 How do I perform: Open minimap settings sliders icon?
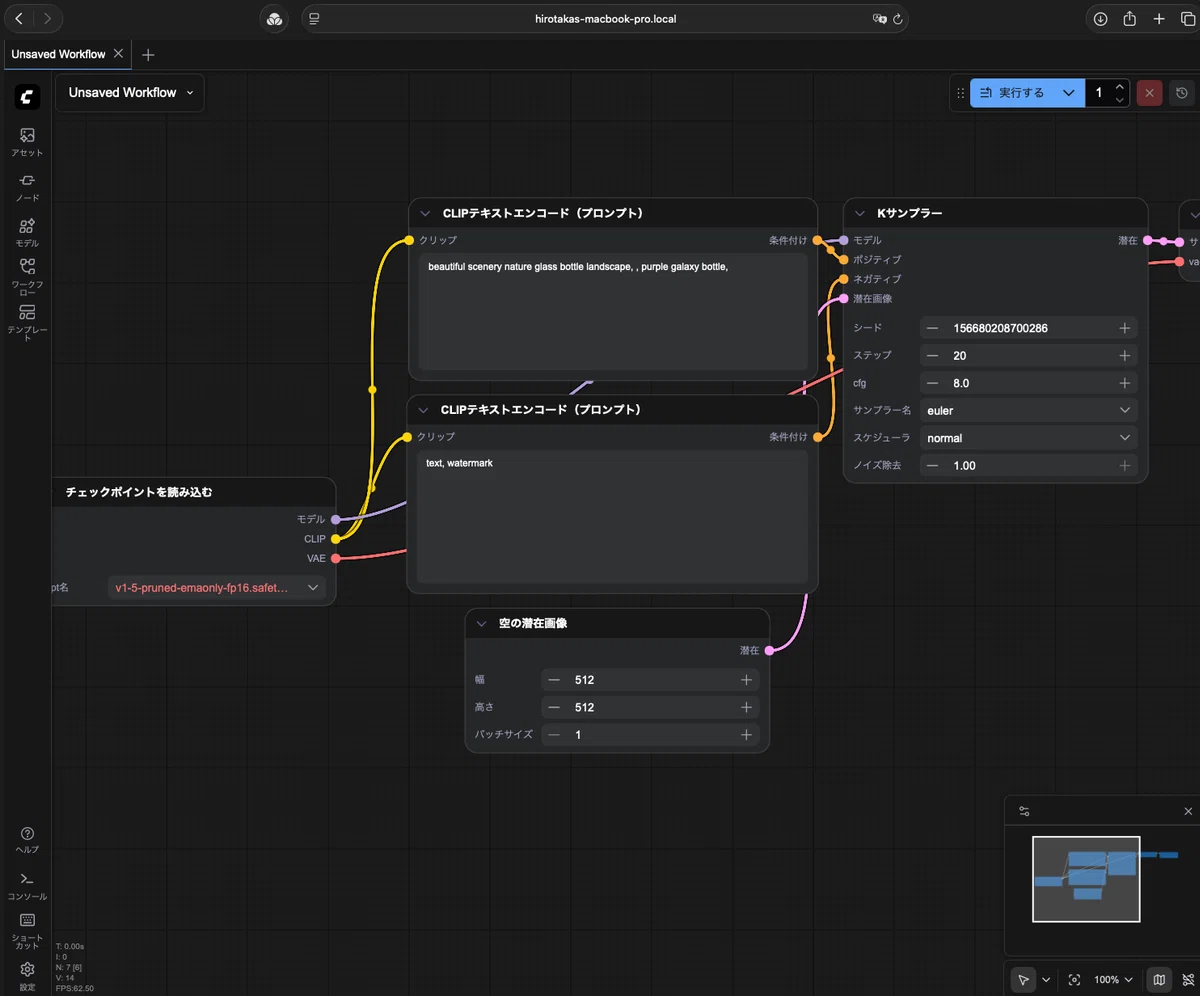pos(1024,811)
